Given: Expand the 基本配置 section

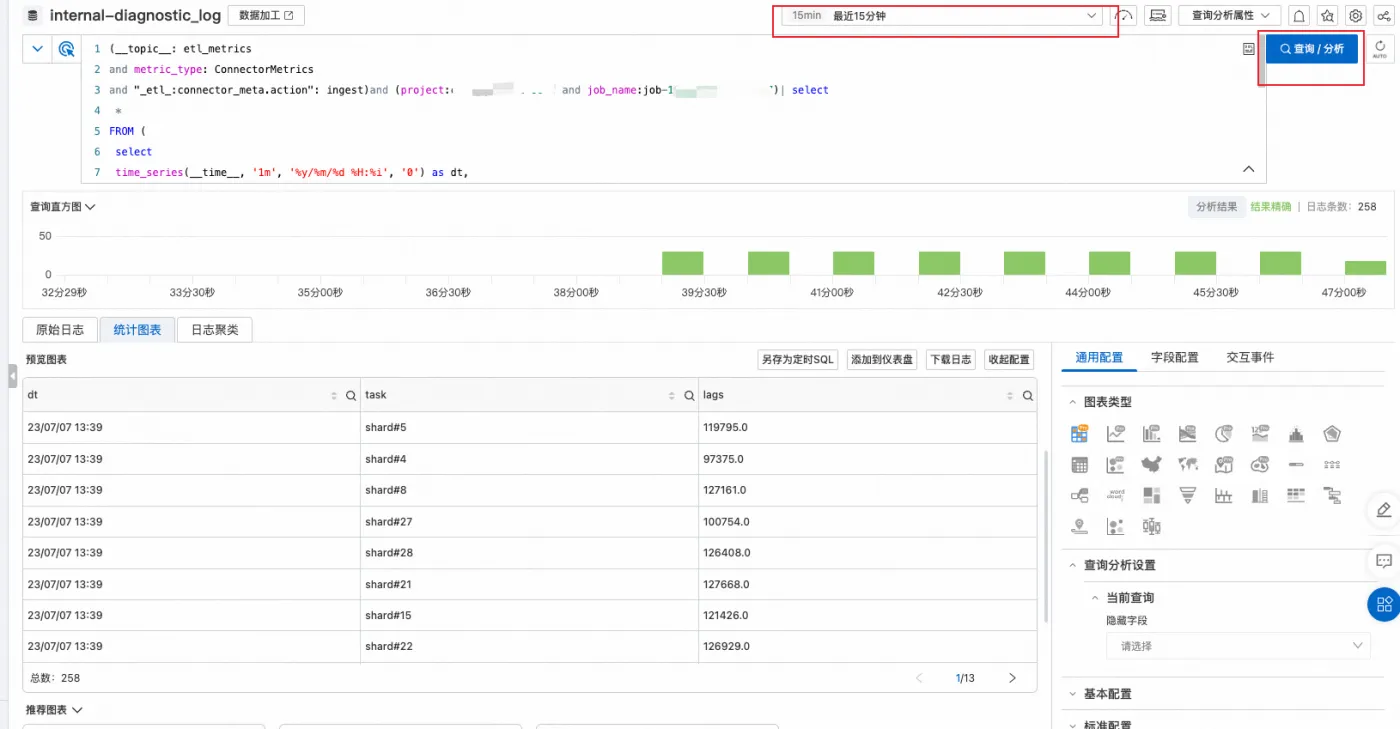Looking at the screenshot, I should pos(1074,694).
